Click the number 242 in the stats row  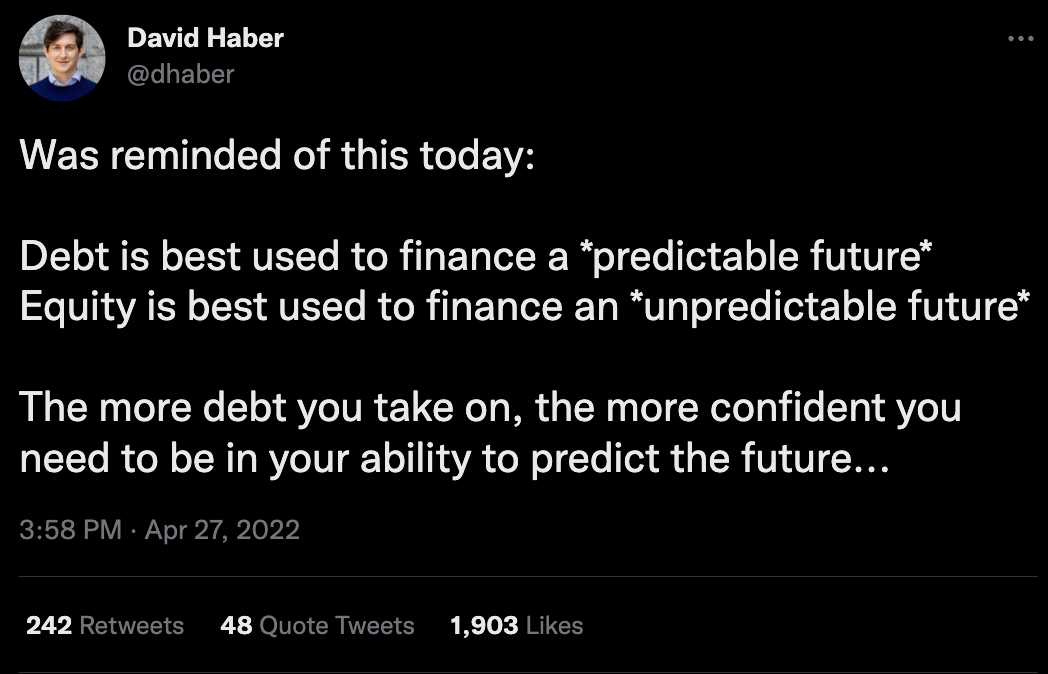[49, 625]
